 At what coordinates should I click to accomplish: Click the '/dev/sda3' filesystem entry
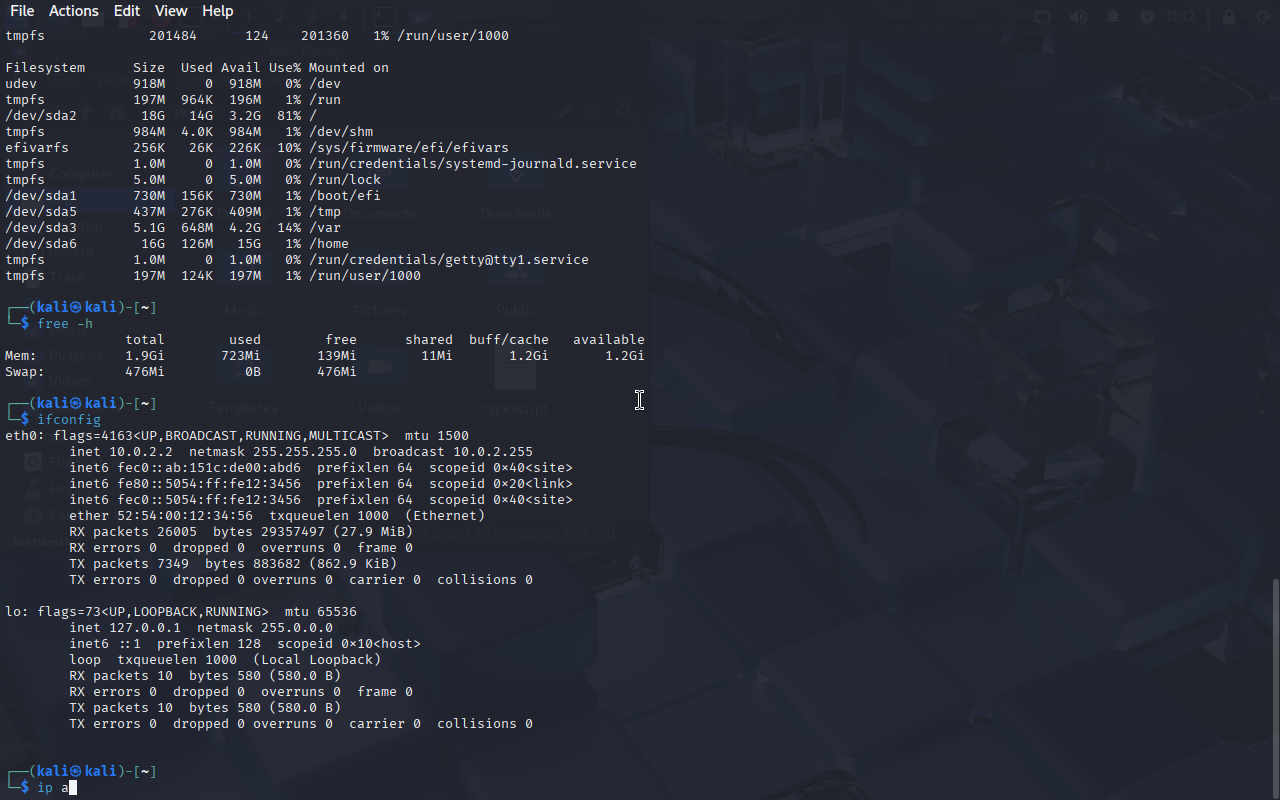[41, 228]
